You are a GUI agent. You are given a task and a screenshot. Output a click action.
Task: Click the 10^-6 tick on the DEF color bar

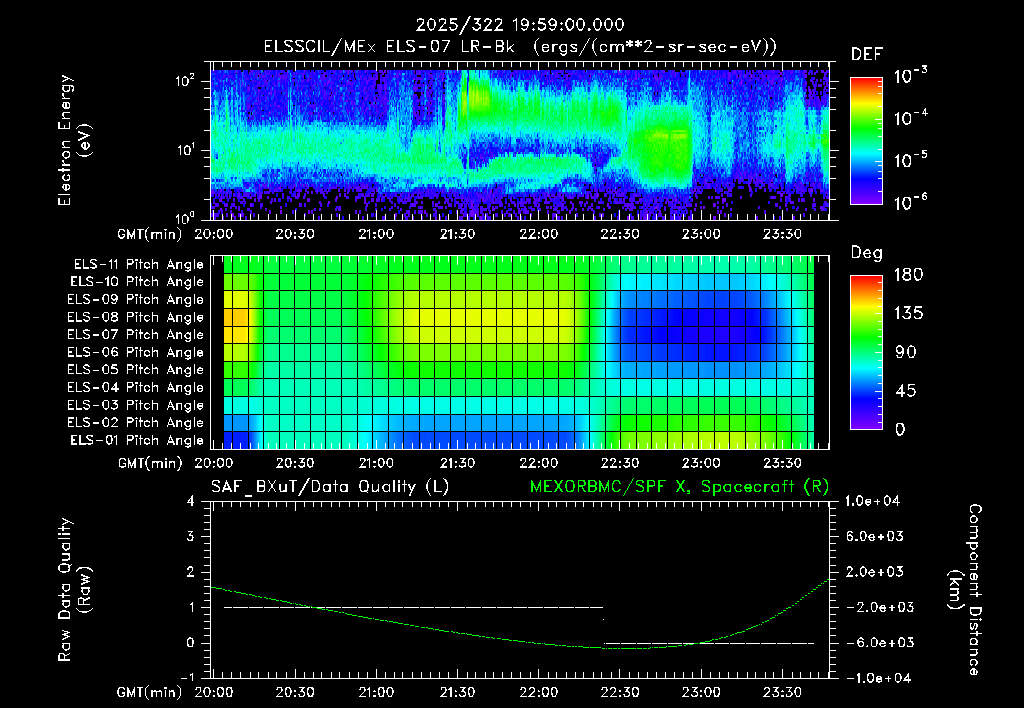tap(910, 202)
